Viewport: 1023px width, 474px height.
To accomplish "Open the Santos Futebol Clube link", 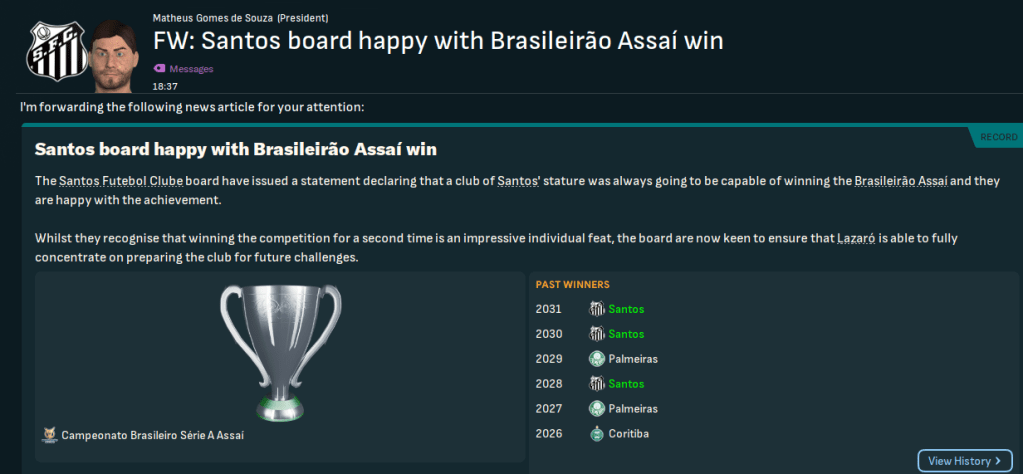I will coord(115,181).
